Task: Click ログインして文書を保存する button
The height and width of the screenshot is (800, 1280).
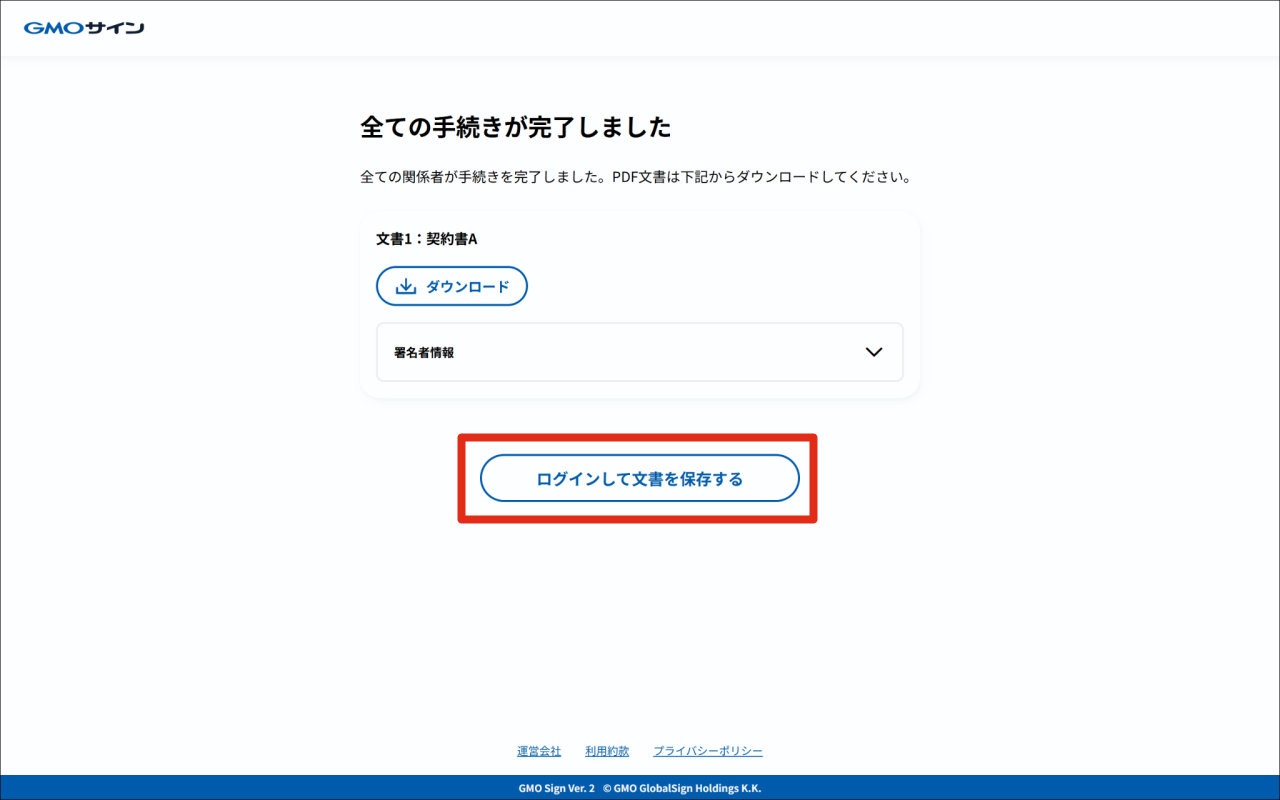Action: tap(640, 479)
